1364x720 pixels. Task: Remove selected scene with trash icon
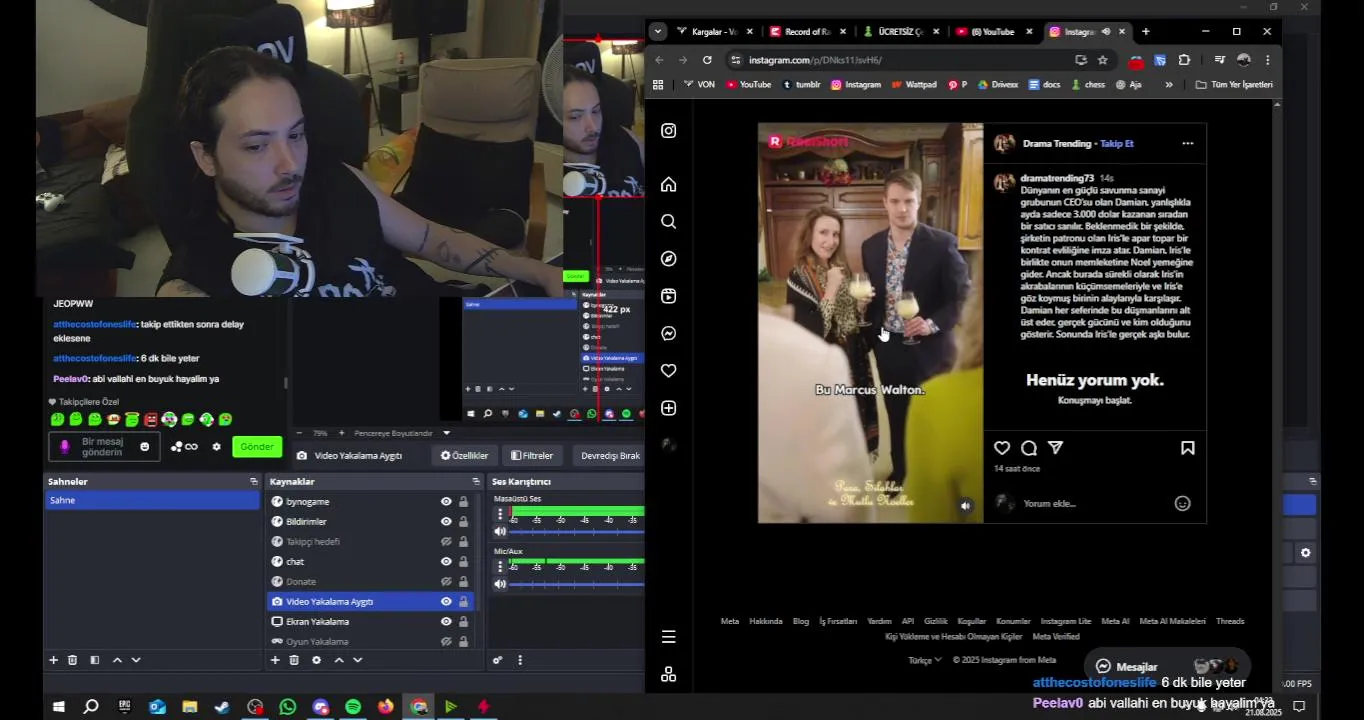pos(72,660)
